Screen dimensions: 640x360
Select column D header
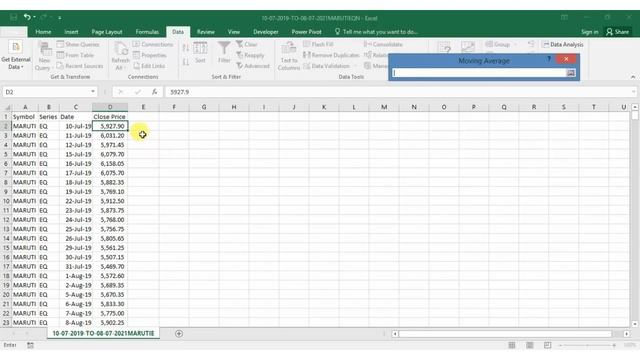pyautogui.click(x=110, y=107)
